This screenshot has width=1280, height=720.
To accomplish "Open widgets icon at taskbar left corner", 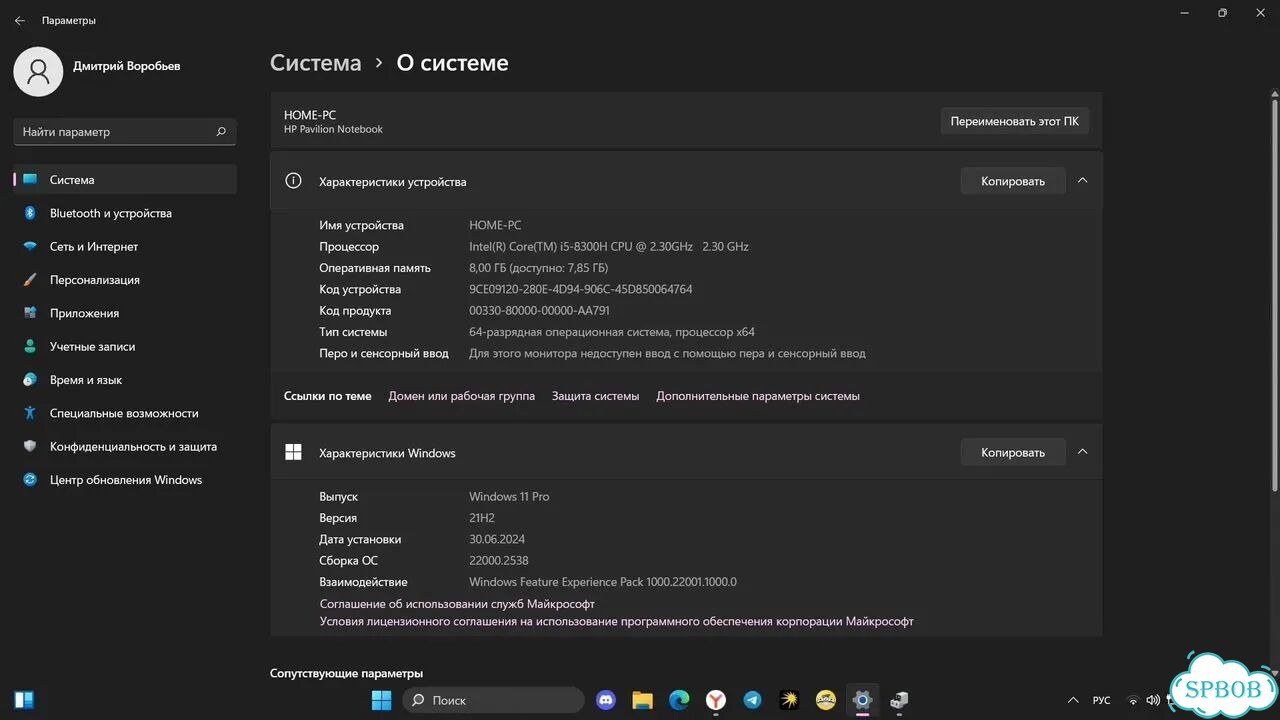I will point(24,699).
